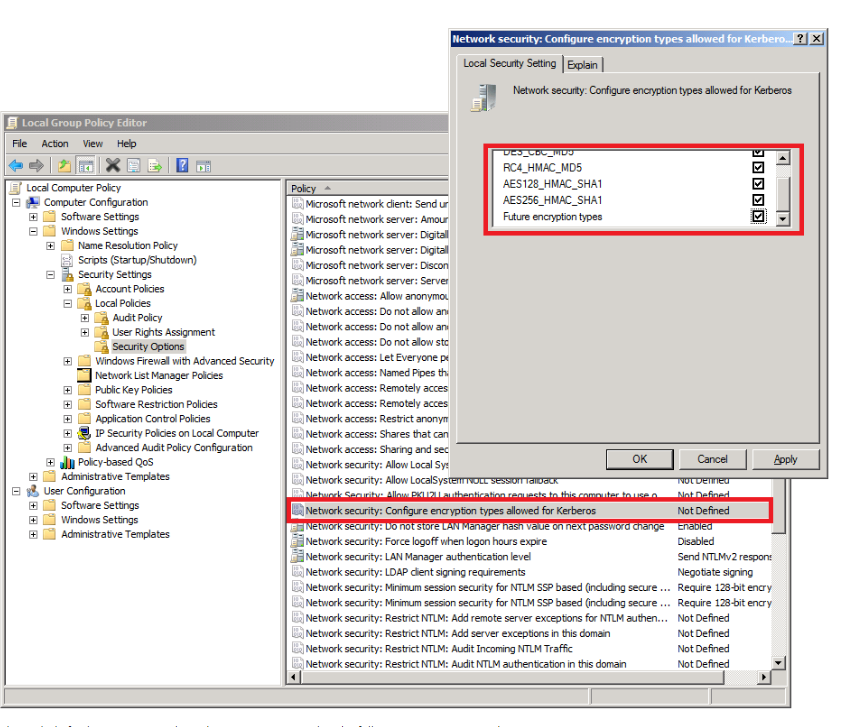Click the policy list right scroll arrow
This screenshot has height=727, width=844.
[764, 677]
